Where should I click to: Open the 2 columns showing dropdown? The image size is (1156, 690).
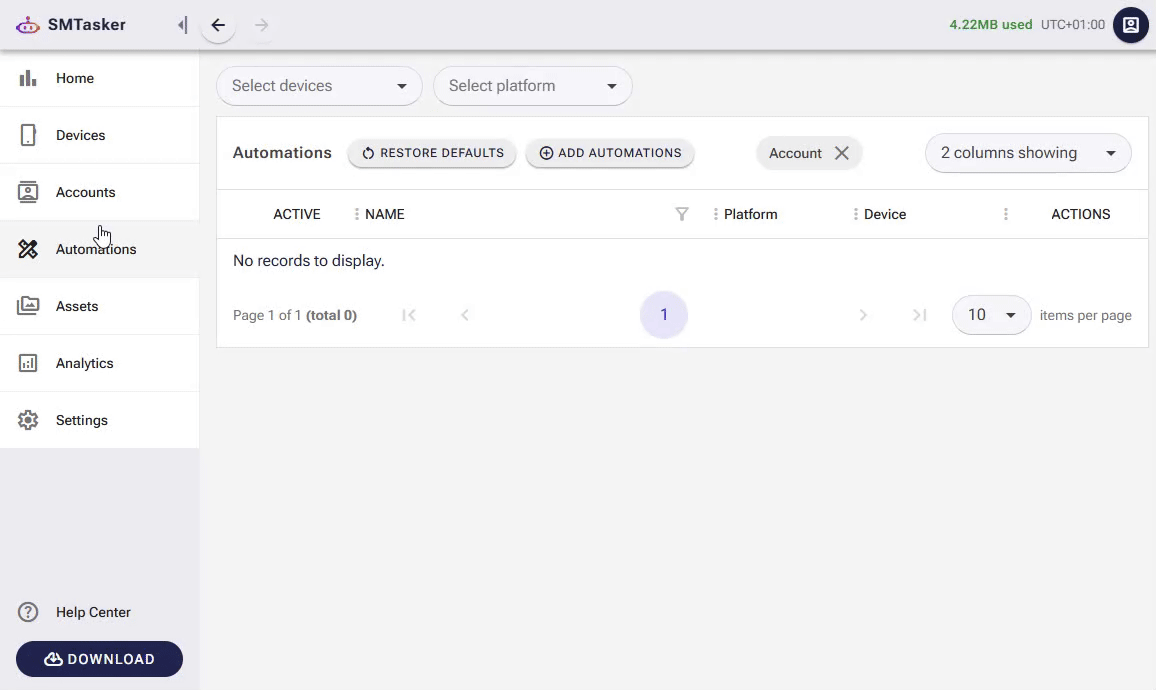coord(1027,153)
